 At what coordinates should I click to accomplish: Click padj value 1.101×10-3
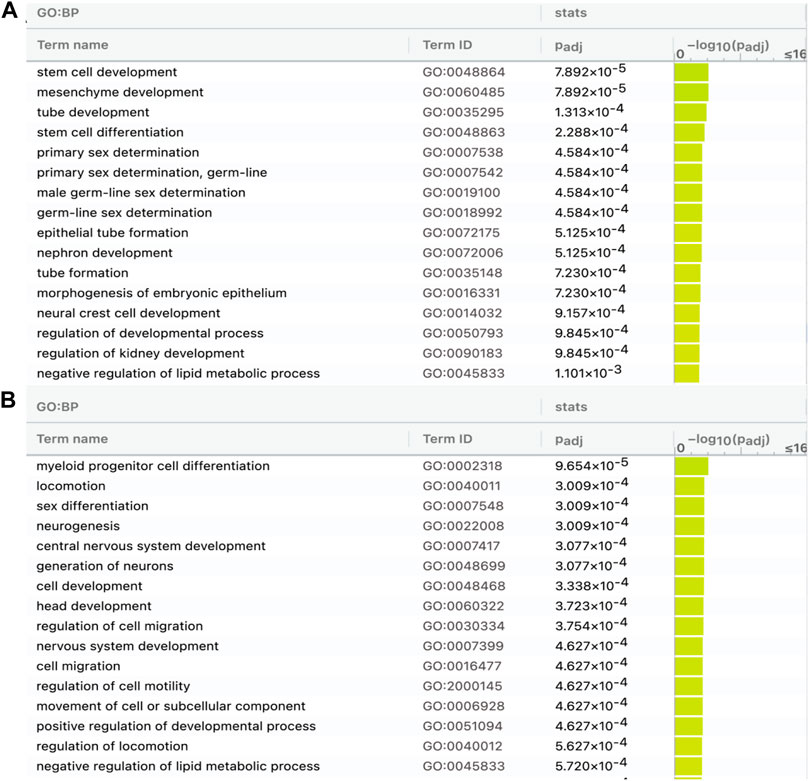pos(588,372)
